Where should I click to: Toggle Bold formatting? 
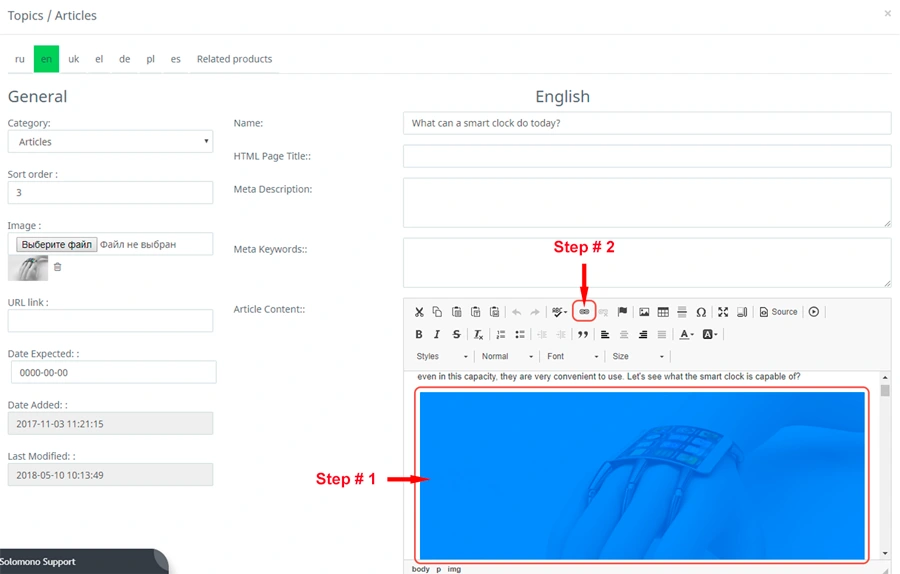point(419,335)
